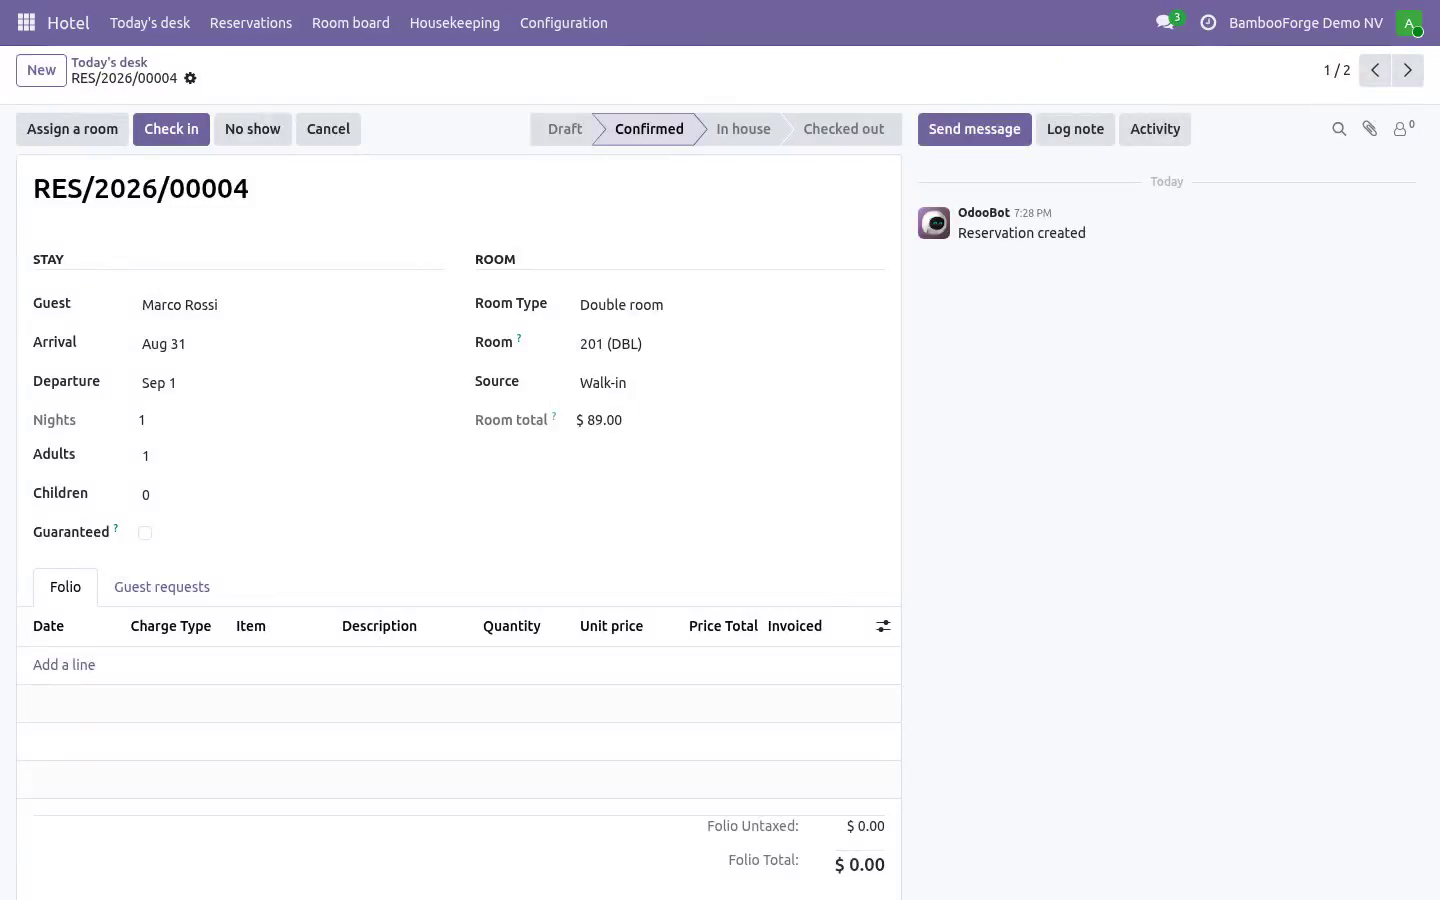Screen dimensions: 1440x900
Task: Switch to the Guest requests tab
Action: (162, 587)
